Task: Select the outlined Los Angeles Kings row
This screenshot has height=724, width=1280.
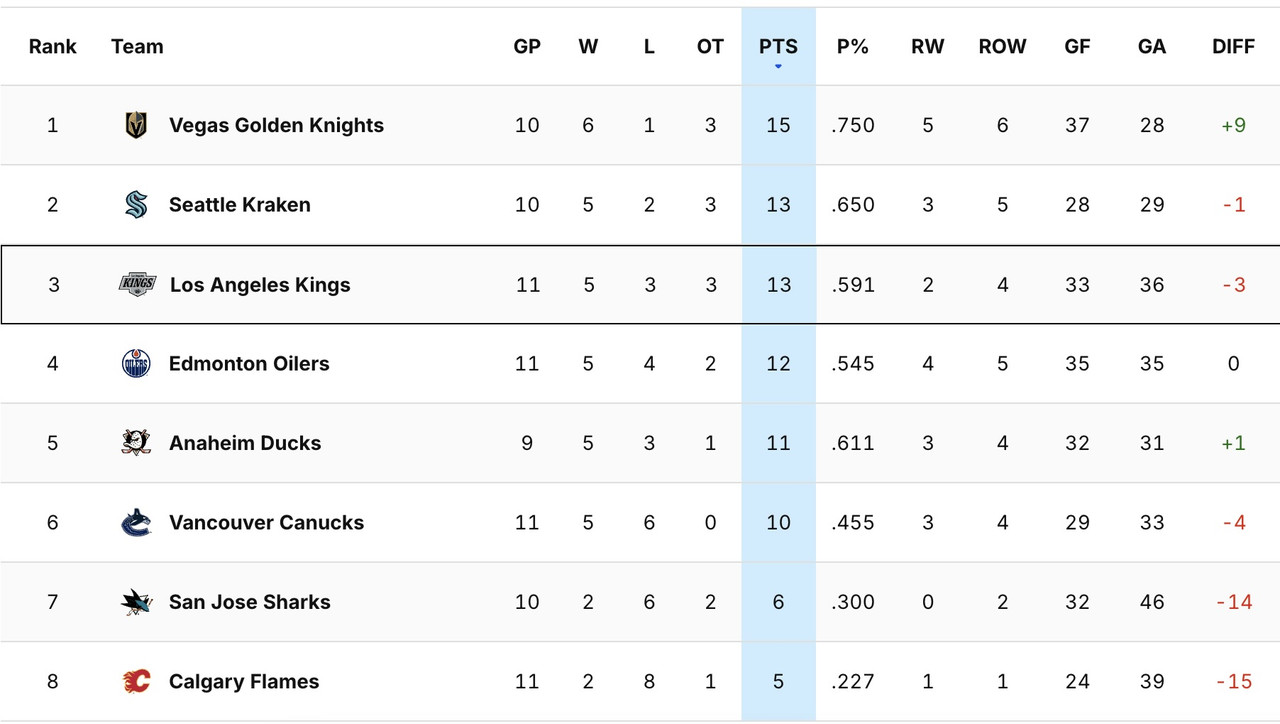Action: coord(450,284)
